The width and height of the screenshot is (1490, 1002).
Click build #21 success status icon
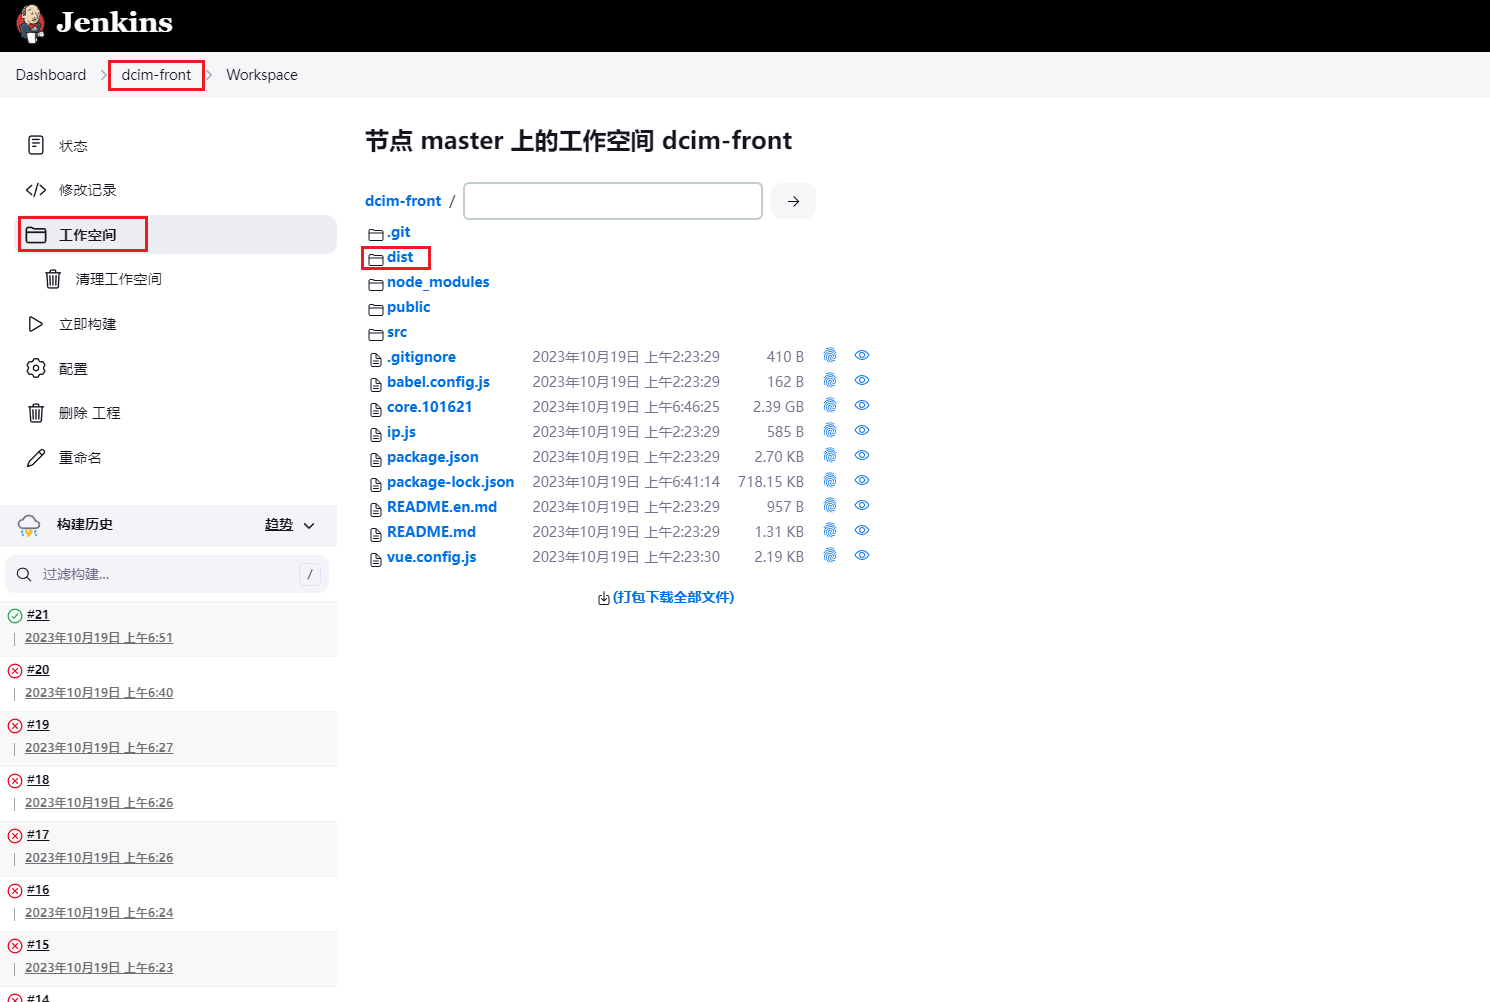15,616
